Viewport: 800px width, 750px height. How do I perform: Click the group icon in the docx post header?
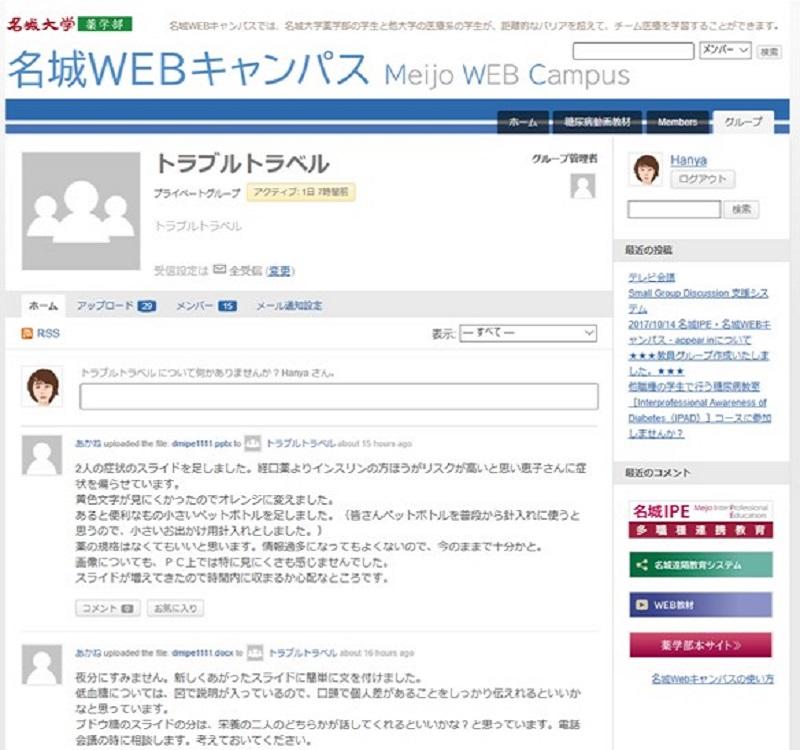coord(255,653)
